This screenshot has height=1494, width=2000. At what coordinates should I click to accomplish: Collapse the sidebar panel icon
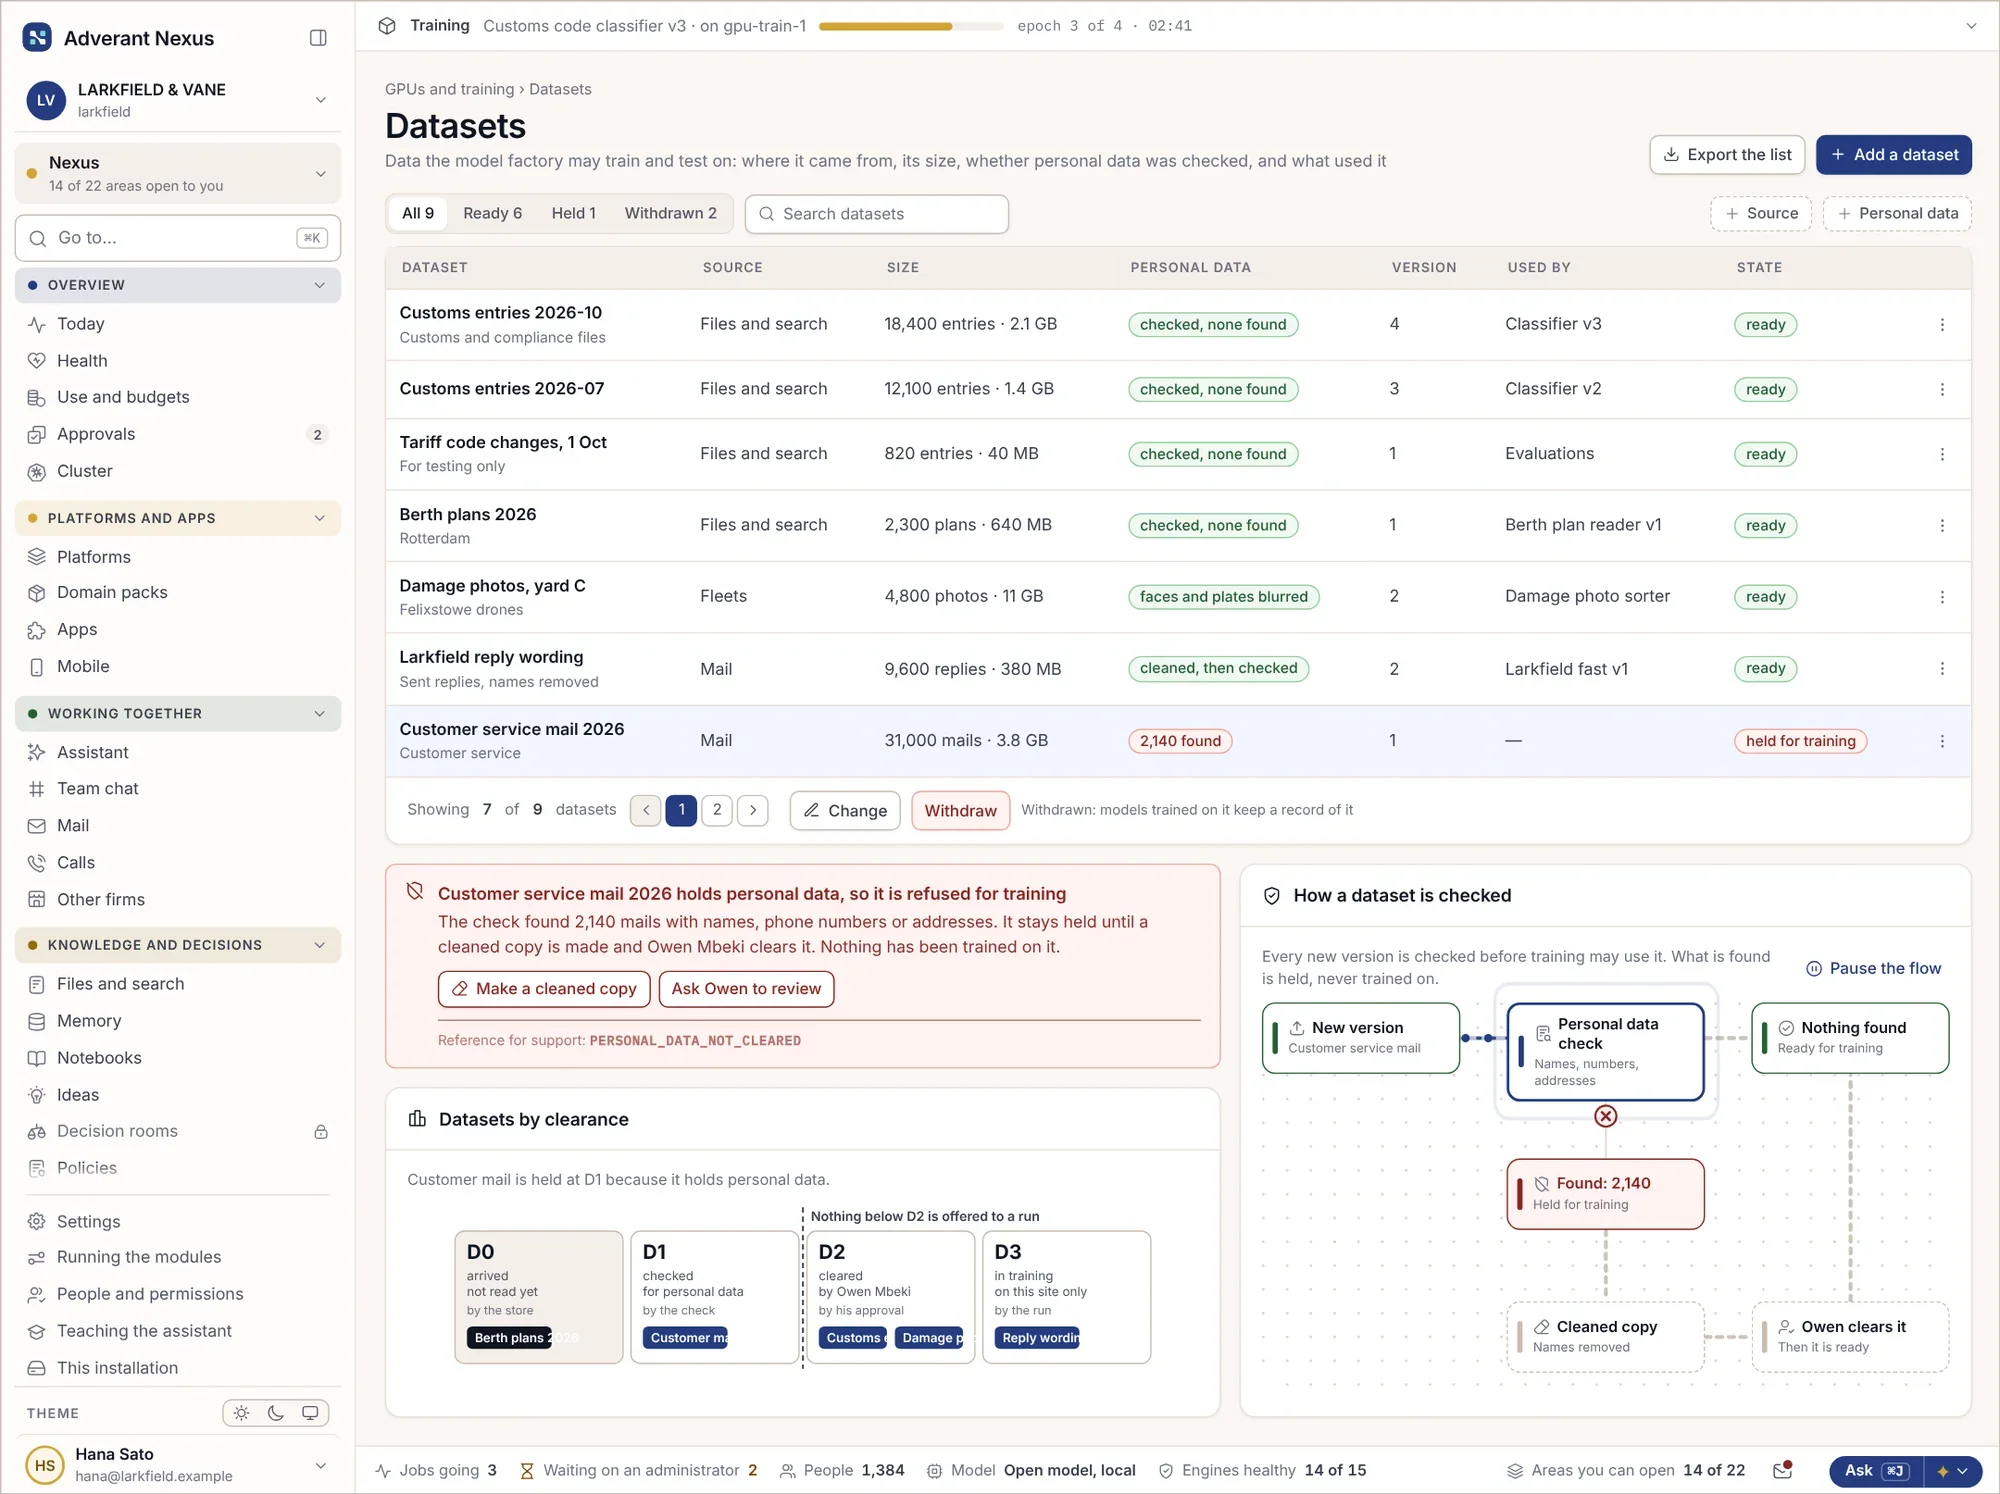[318, 38]
